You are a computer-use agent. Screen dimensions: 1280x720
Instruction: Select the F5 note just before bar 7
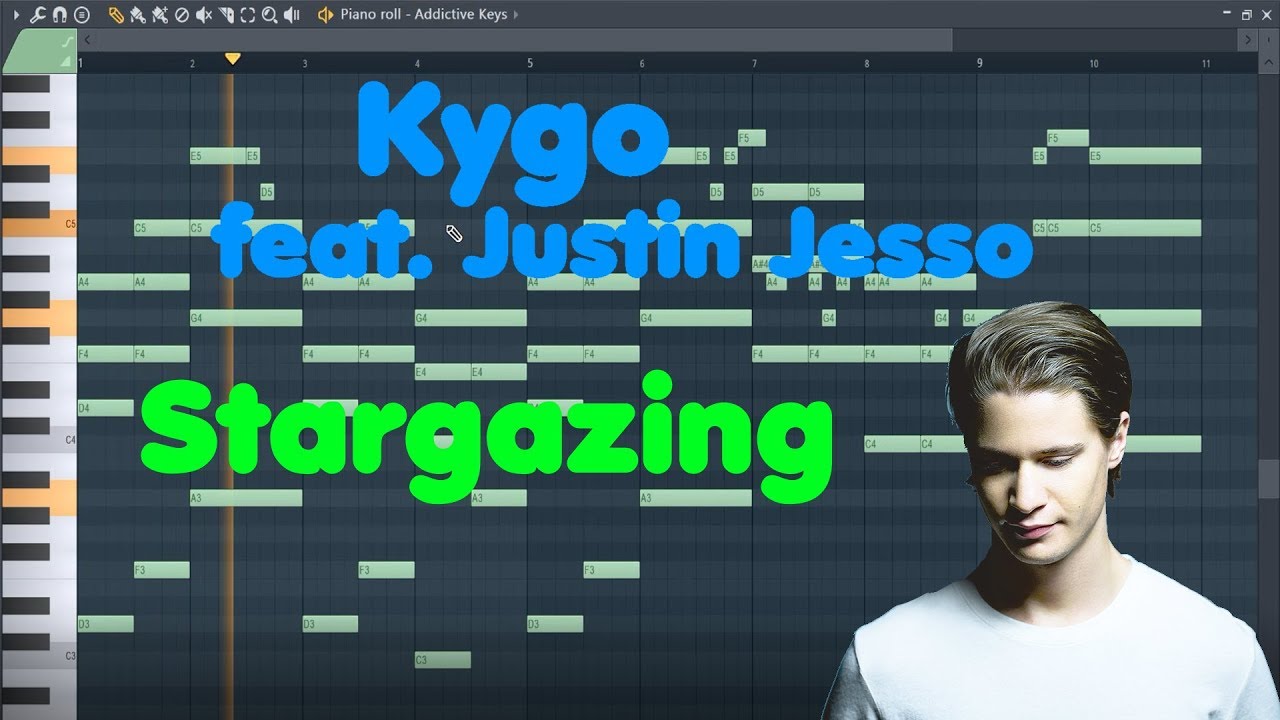click(x=751, y=138)
